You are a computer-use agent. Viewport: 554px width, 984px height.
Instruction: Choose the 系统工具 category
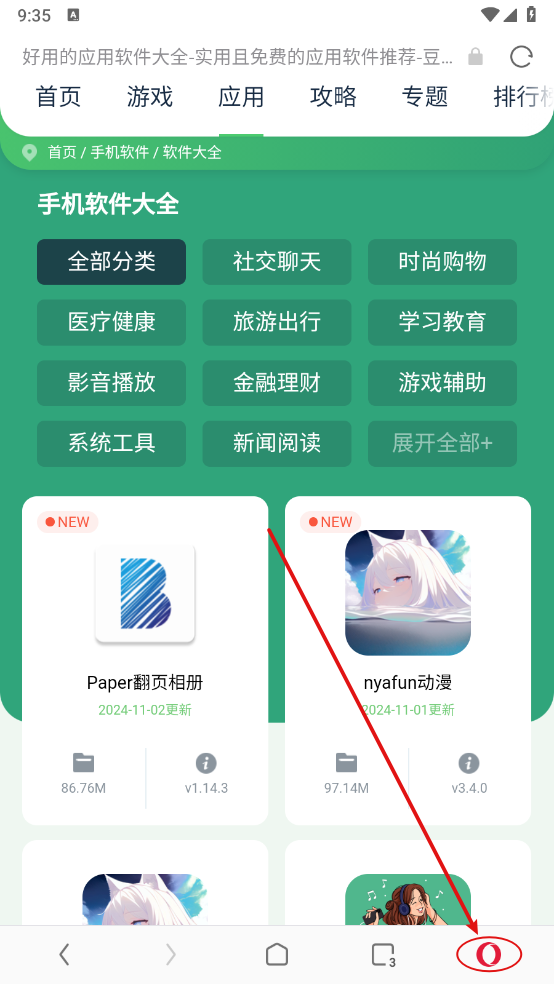click(112, 443)
